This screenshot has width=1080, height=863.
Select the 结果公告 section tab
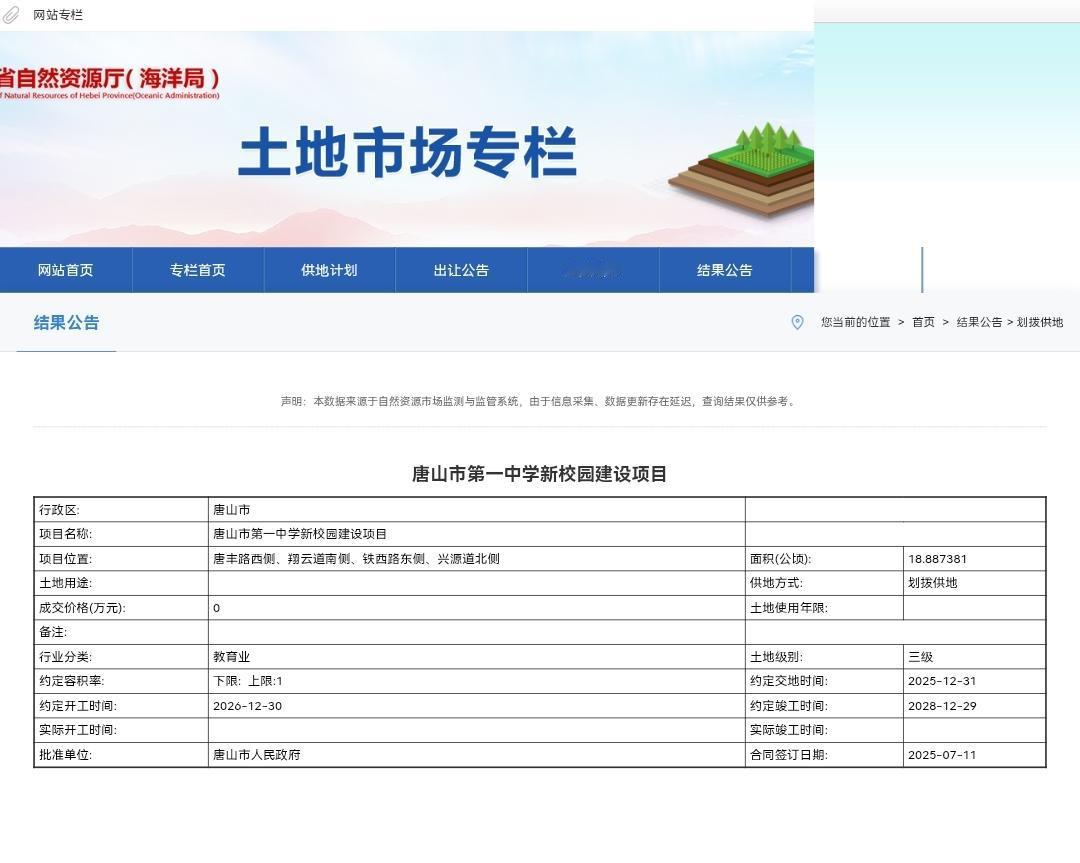66,322
